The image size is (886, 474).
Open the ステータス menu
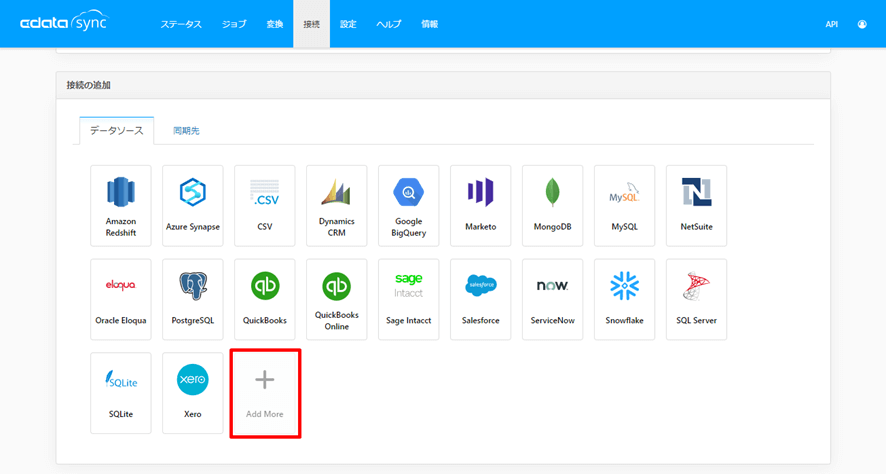(x=181, y=24)
